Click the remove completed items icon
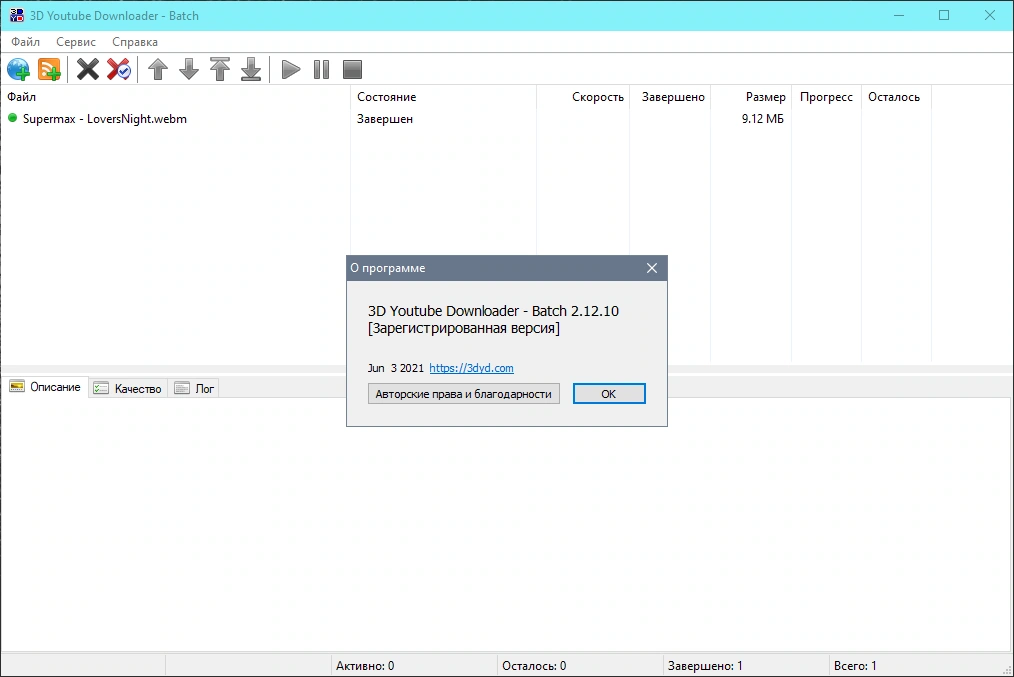This screenshot has width=1014, height=677. pyautogui.click(x=119, y=69)
